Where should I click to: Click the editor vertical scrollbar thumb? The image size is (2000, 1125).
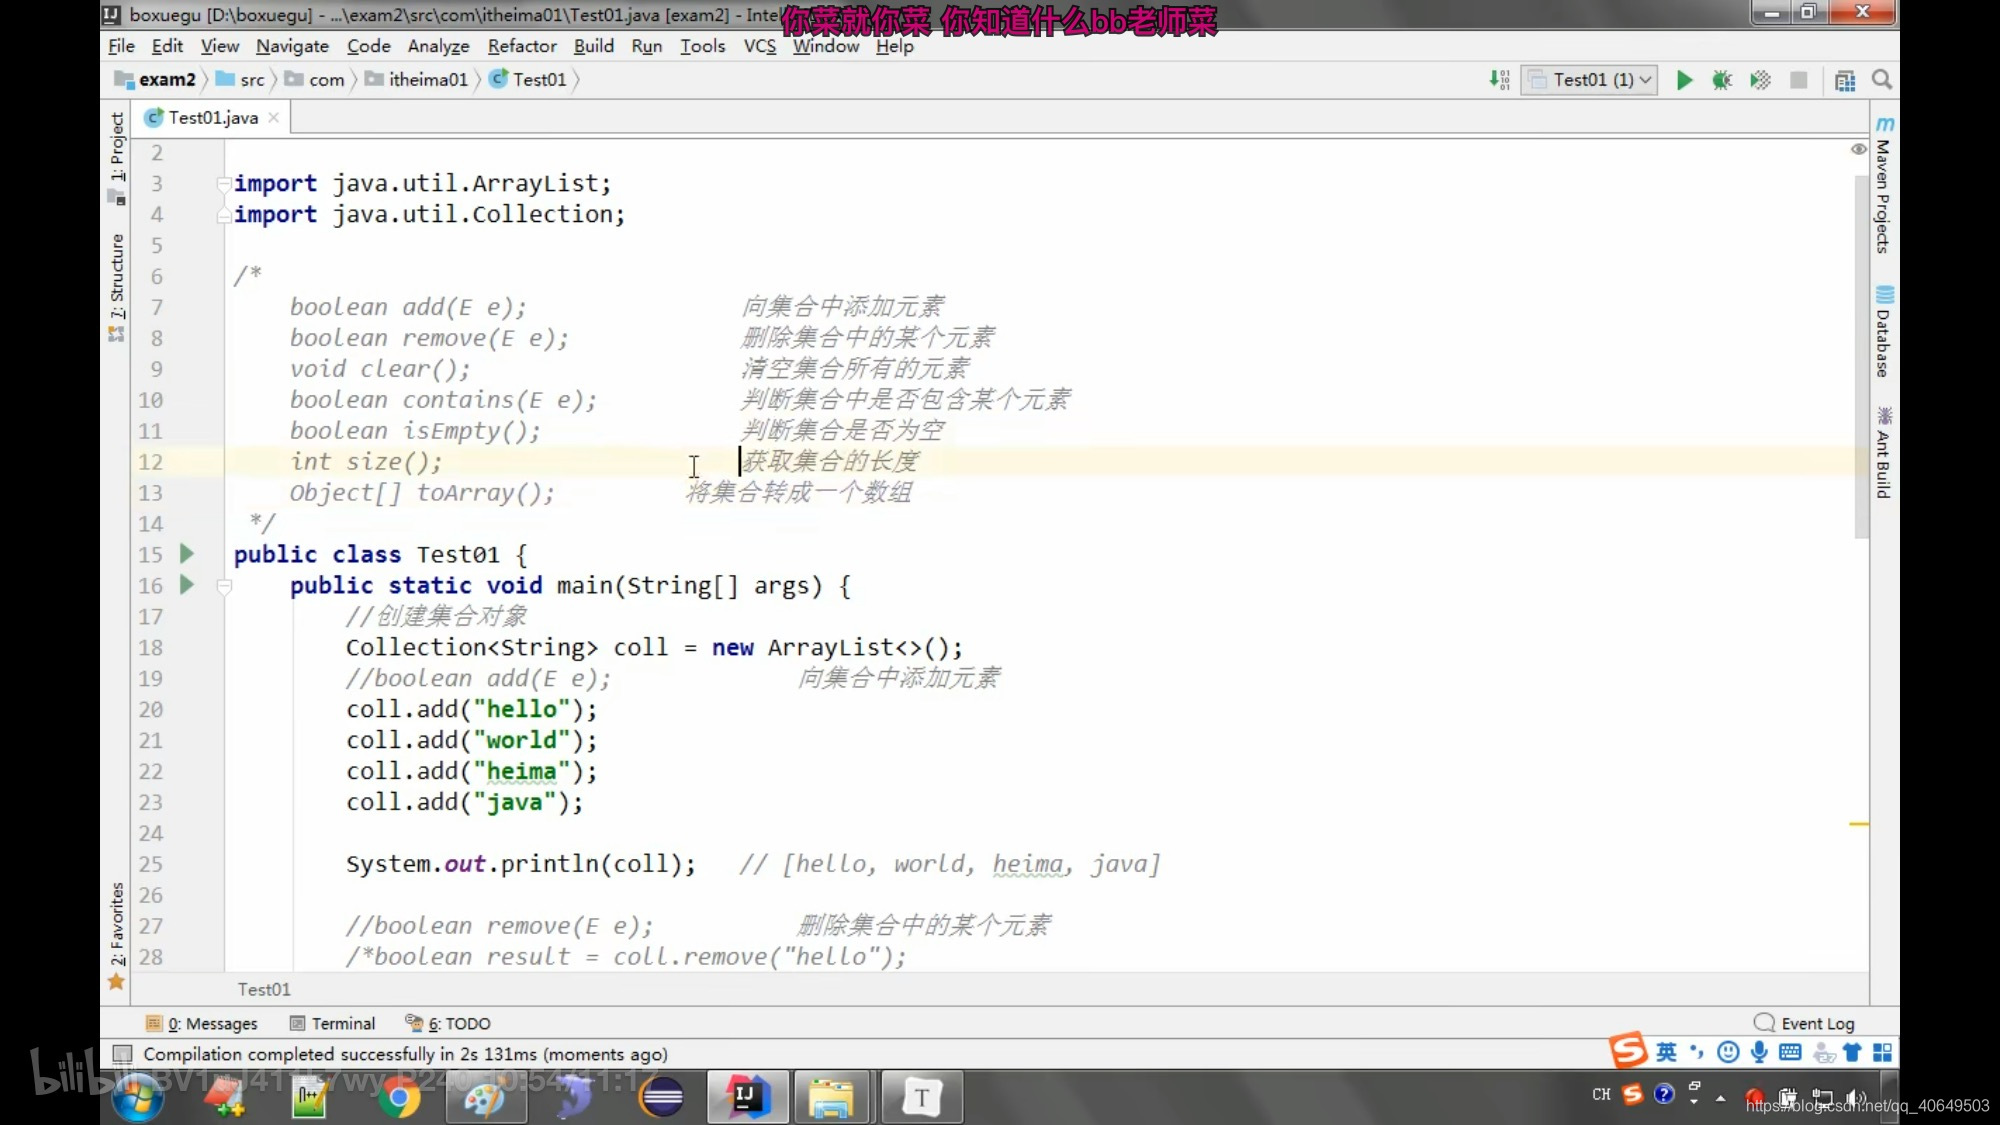click(x=1861, y=355)
